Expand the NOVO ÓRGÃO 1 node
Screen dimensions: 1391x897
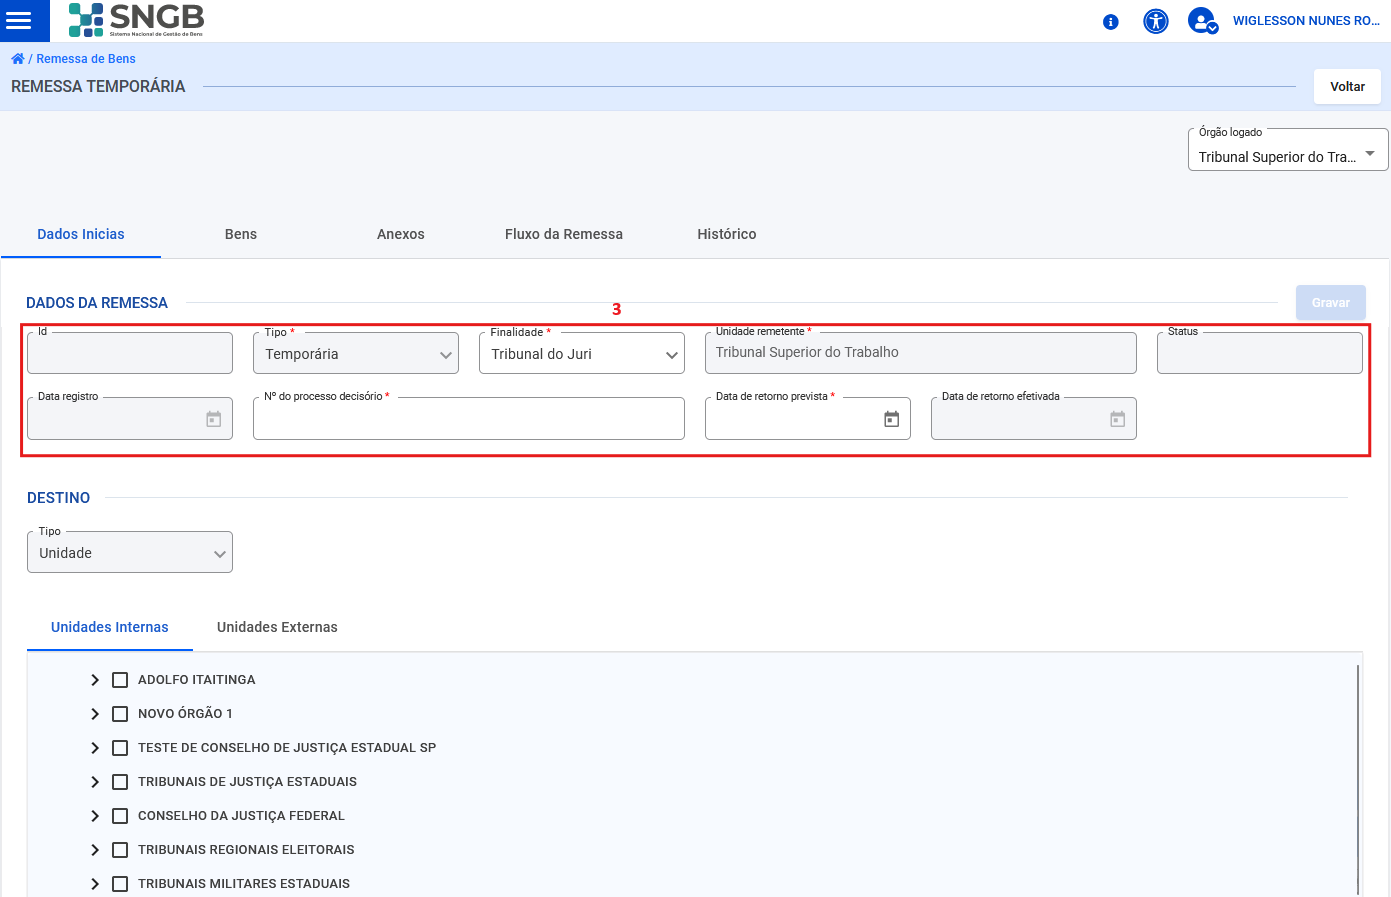95,714
